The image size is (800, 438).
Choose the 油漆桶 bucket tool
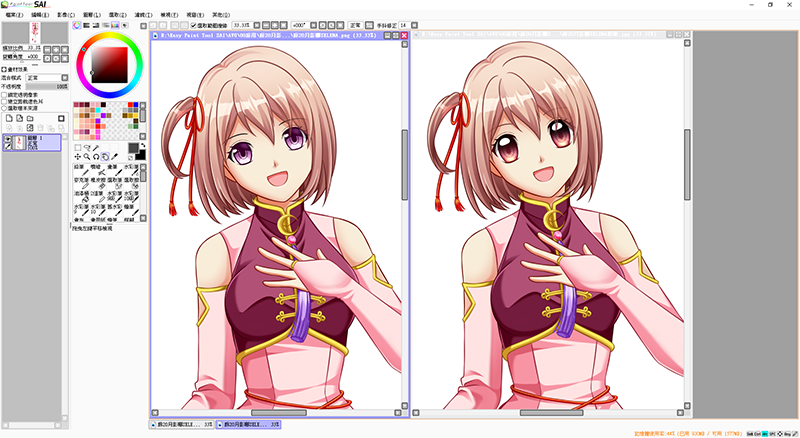click(x=80, y=197)
